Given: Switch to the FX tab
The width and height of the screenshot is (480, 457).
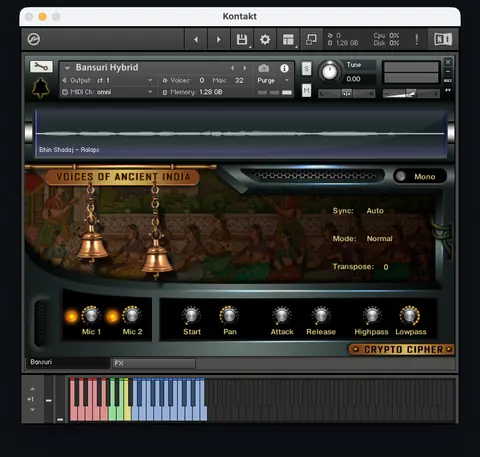Looking at the screenshot, I should pyautogui.click(x=154, y=363).
